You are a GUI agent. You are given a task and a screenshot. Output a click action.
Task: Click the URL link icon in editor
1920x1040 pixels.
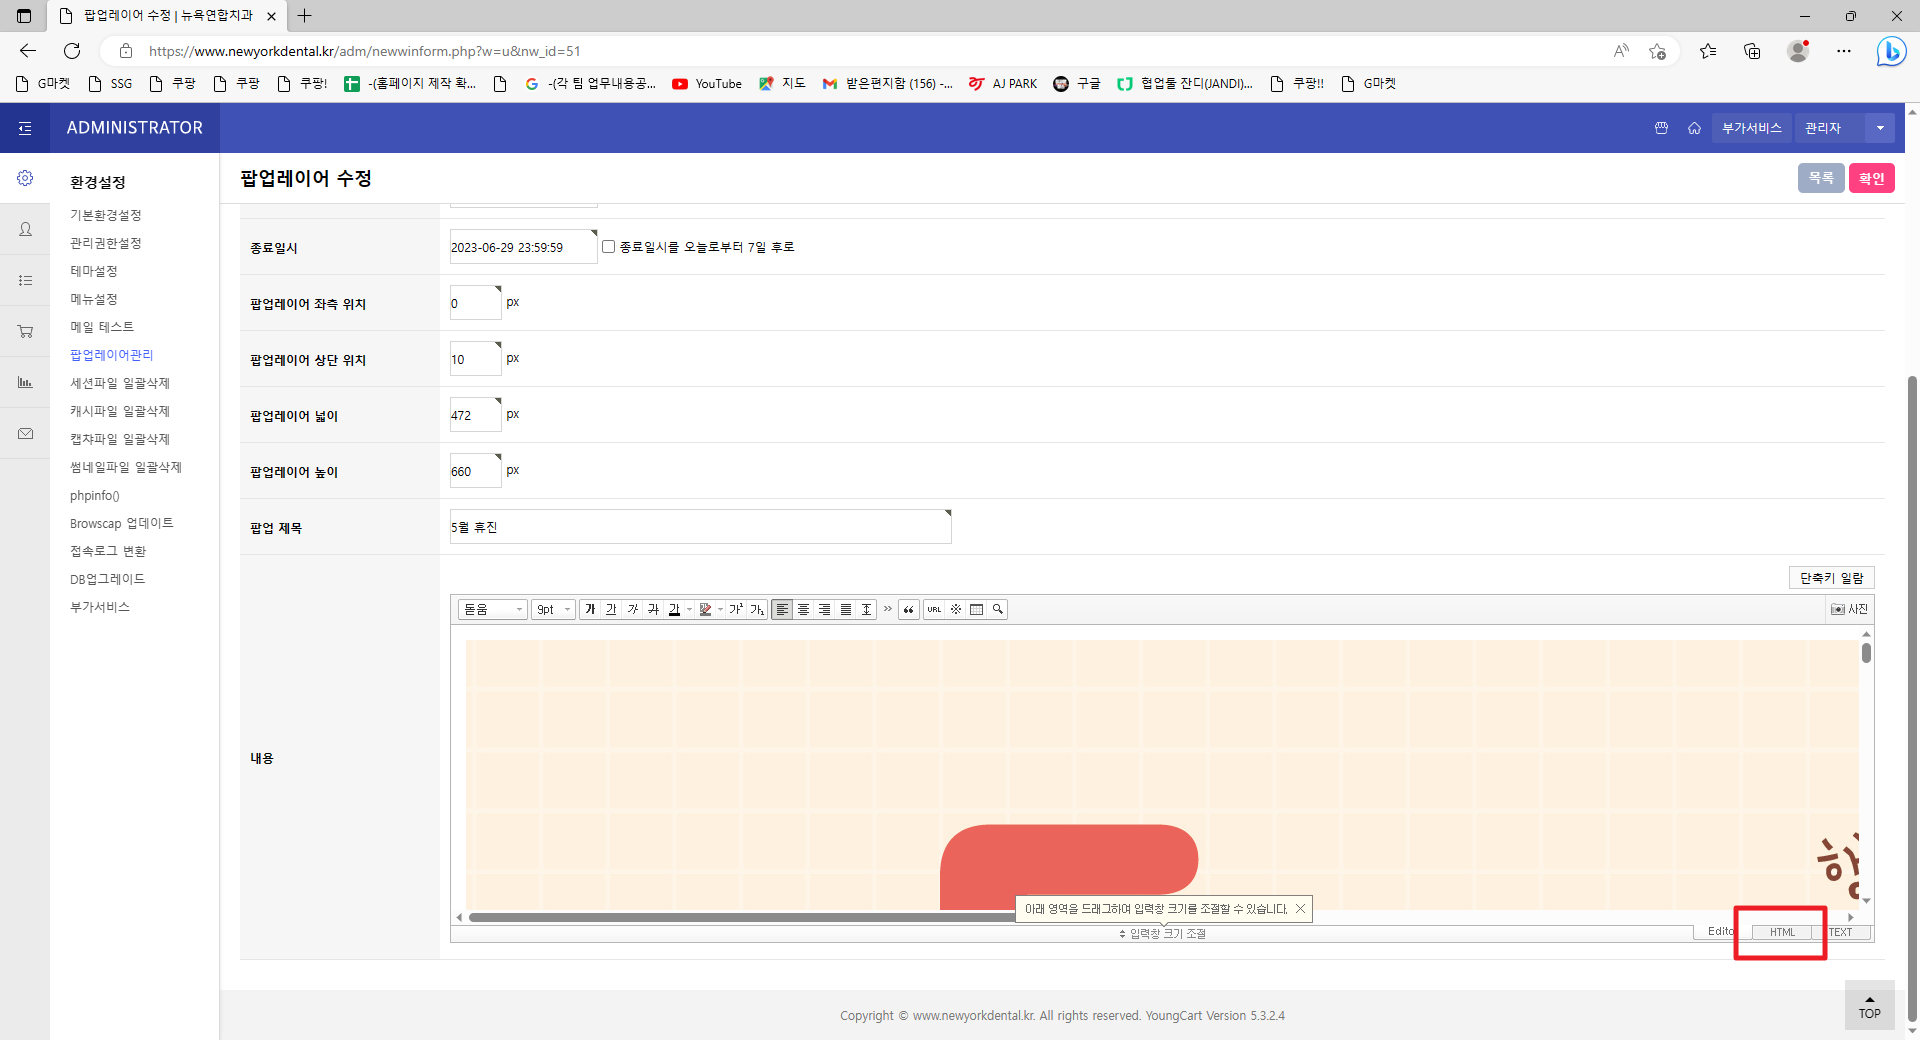934,609
